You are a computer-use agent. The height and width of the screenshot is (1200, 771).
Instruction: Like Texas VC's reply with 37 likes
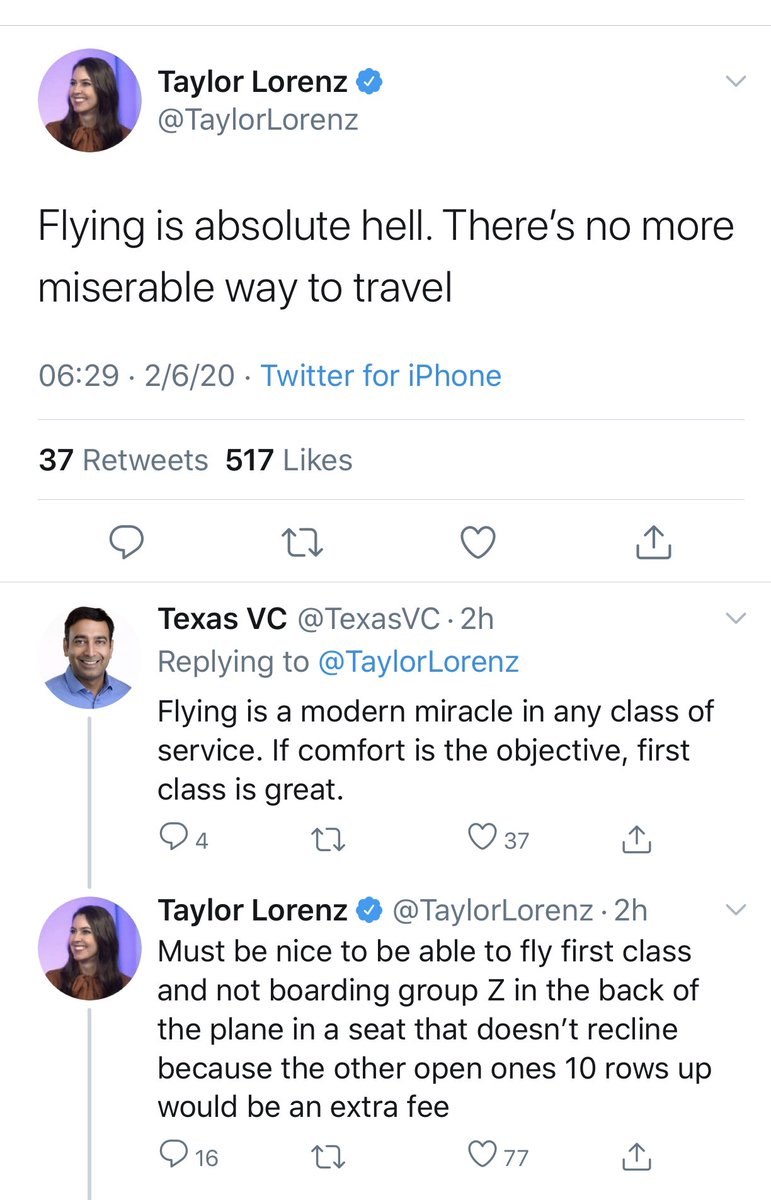[484, 839]
